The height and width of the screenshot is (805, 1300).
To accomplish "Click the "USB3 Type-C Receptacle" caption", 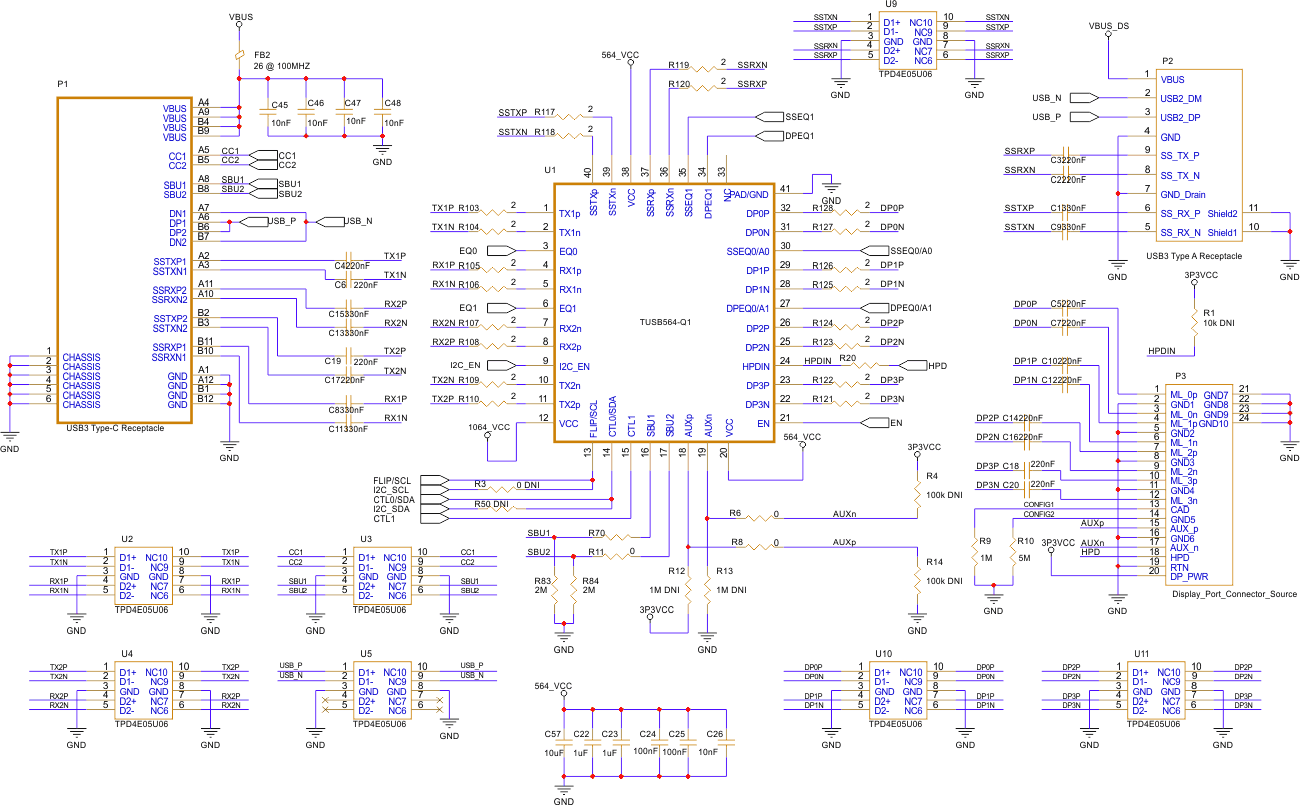I will tap(113, 427).
